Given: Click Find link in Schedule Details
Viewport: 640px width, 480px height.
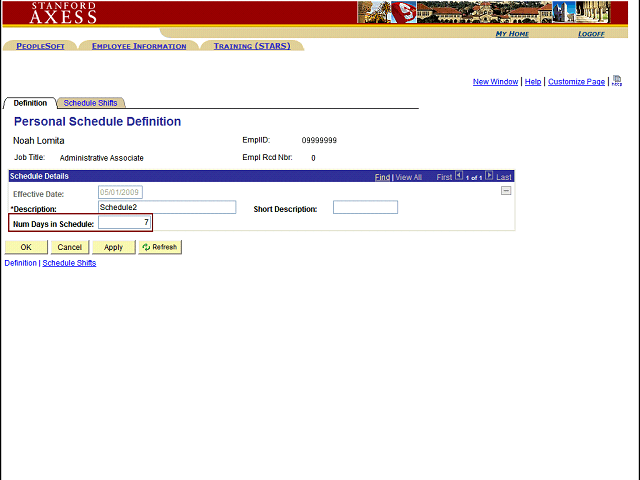Looking at the screenshot, I should tap(382, 177).
